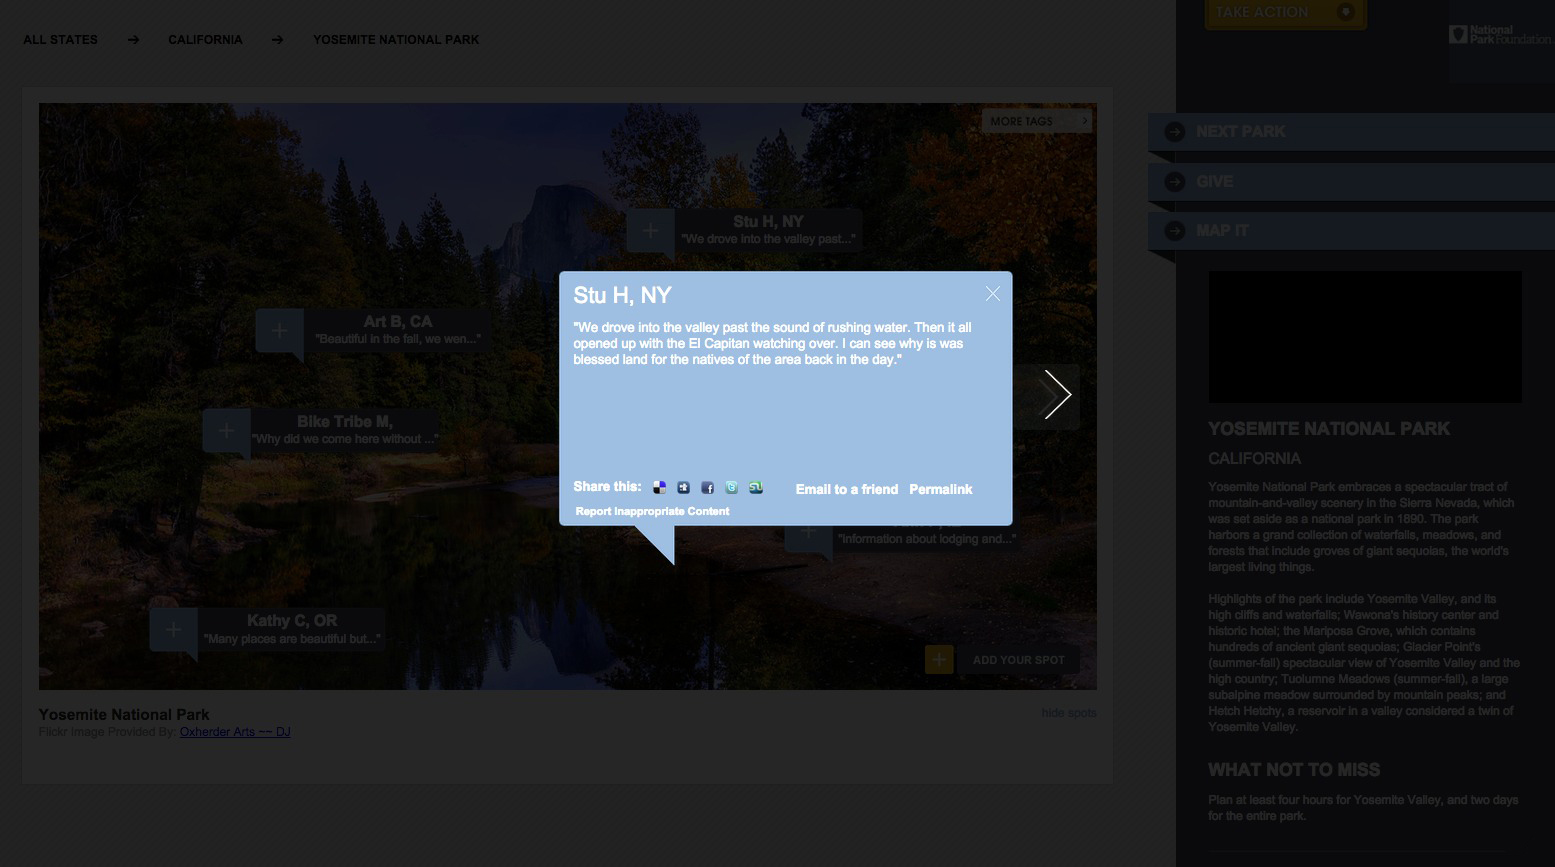Navigate to CALIFORNIA breadcrumb
Viewport: 1555px width, 867px height.
205,40
